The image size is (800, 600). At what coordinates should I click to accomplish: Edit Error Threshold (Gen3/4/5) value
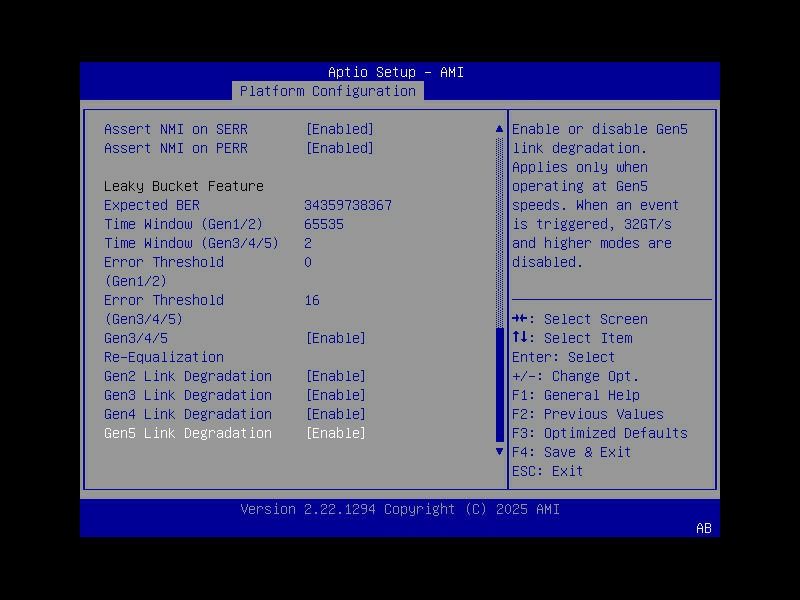313,300
